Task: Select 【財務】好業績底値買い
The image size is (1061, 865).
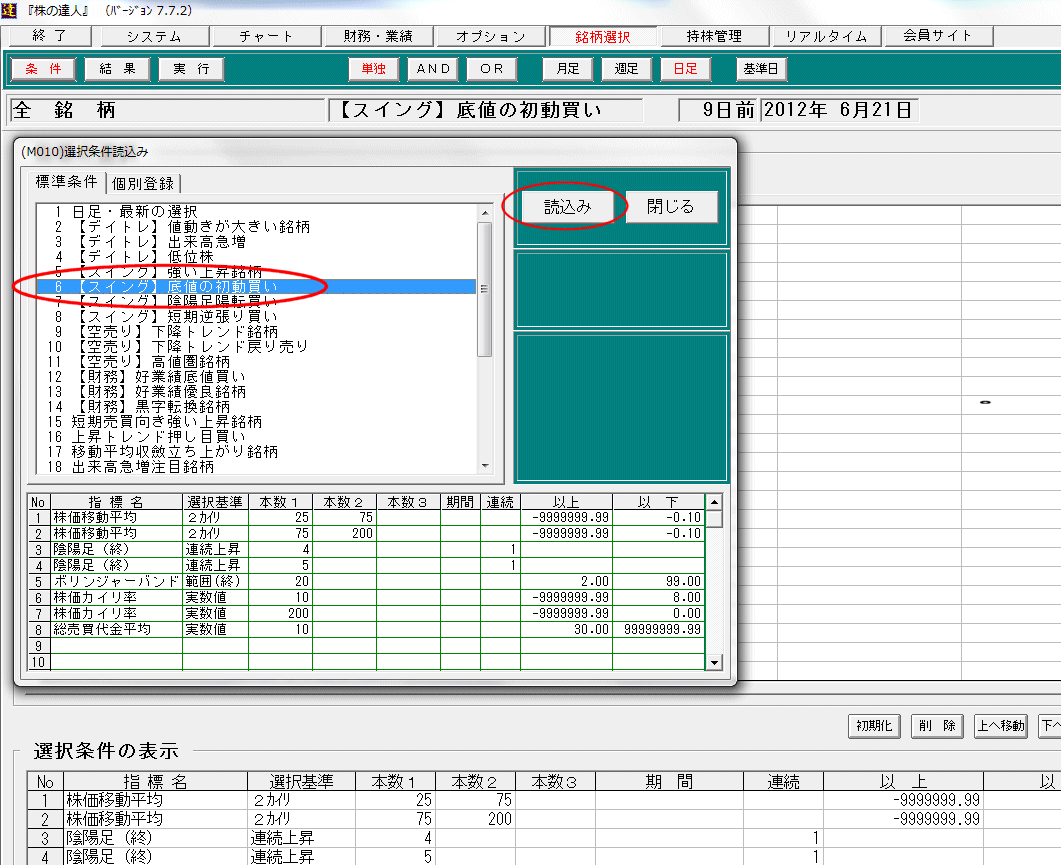Action: pos(256,376)
